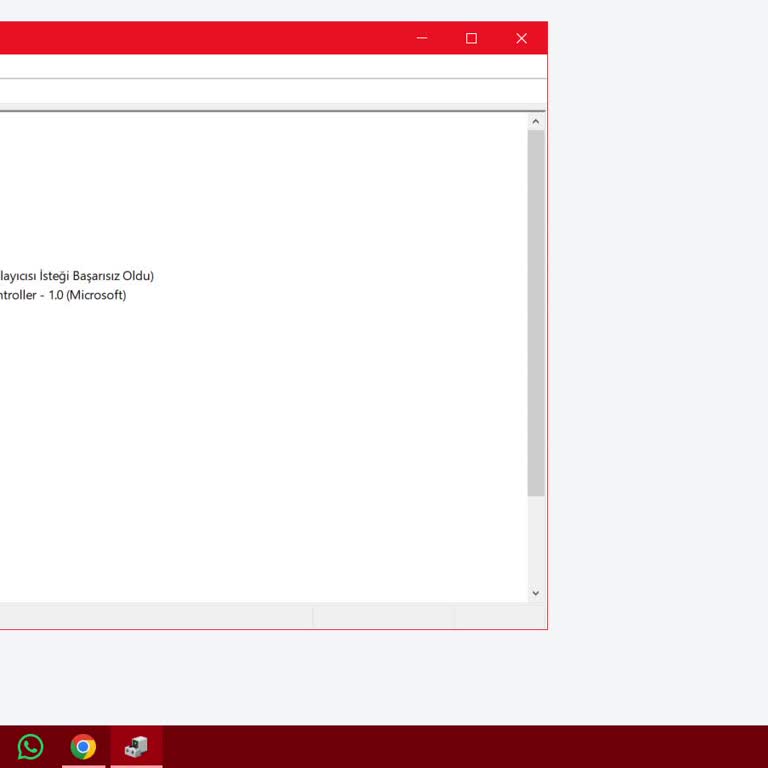Click the scrollbar up arrow
The width and height of the screenshot is (768, 768).
point(536,121)
